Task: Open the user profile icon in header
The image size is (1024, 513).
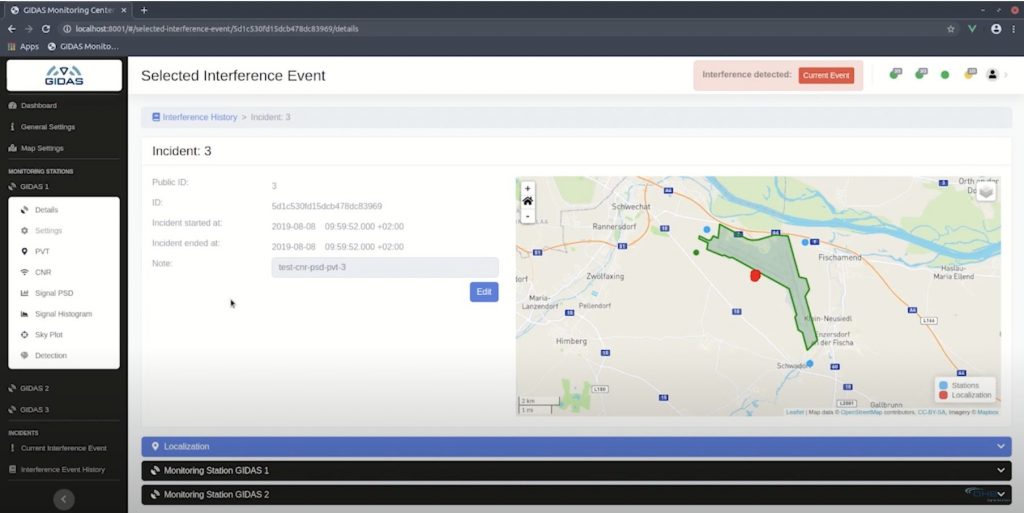Action: pyautogui.click(x=993, y=75)
